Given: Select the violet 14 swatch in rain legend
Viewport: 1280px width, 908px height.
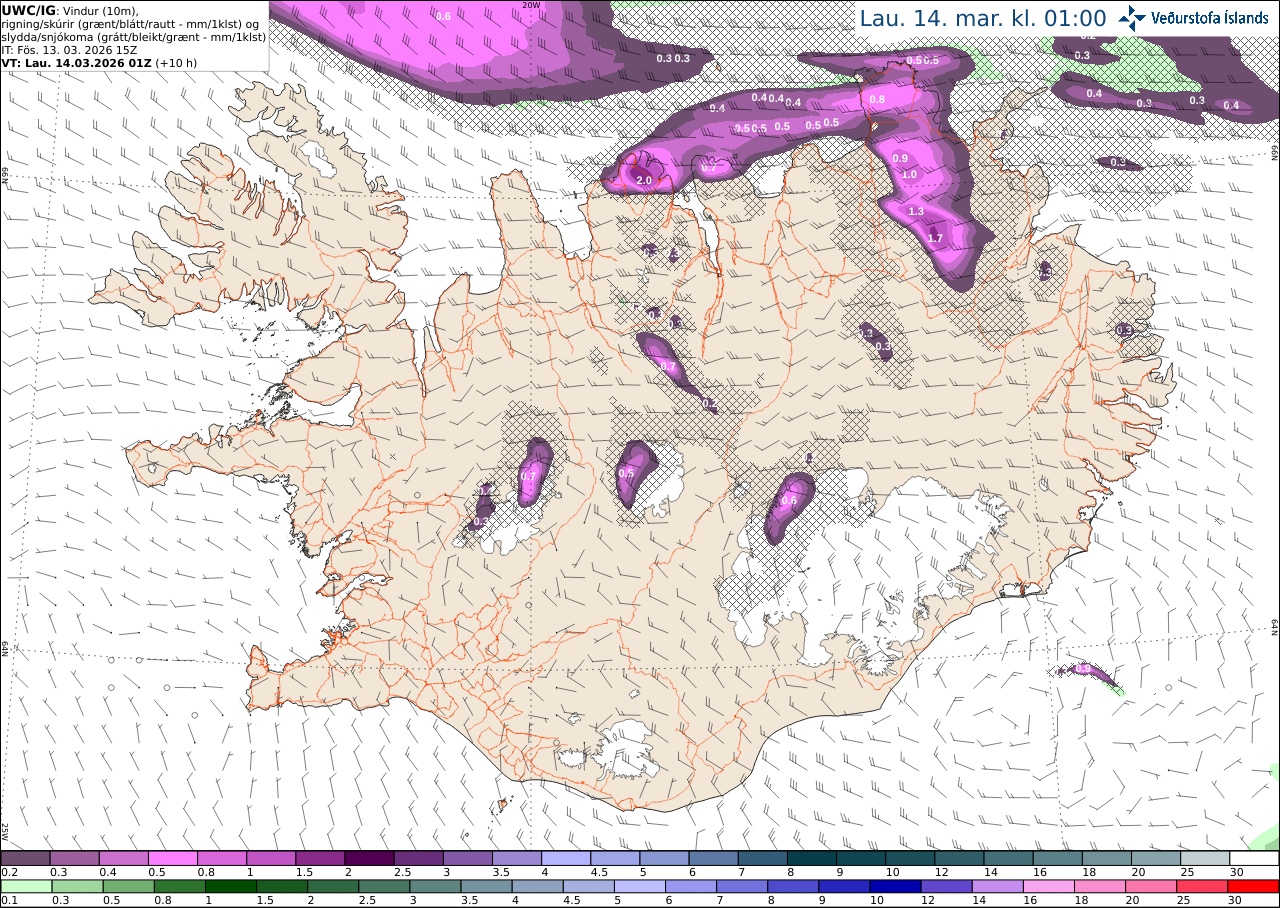Looking at the screenshot, I should click(998, 886).
